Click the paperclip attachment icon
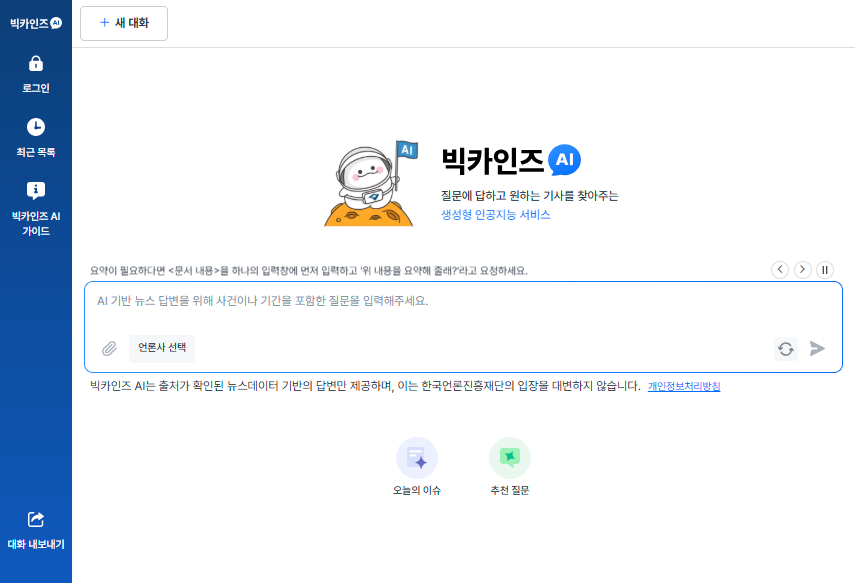This screenshot has width=855, height=583. coord(110,348)
